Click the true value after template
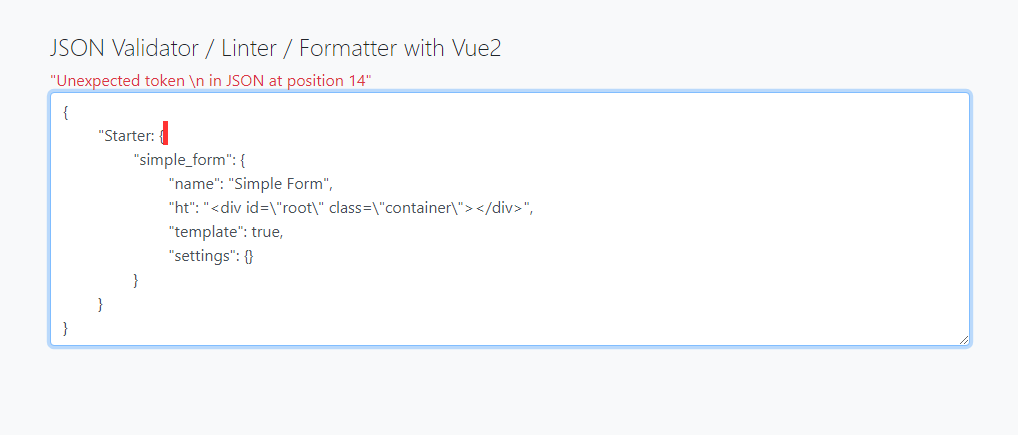The height and width of the screenshot is (435, 1018). pyautogui.click(x=267, y=232)
